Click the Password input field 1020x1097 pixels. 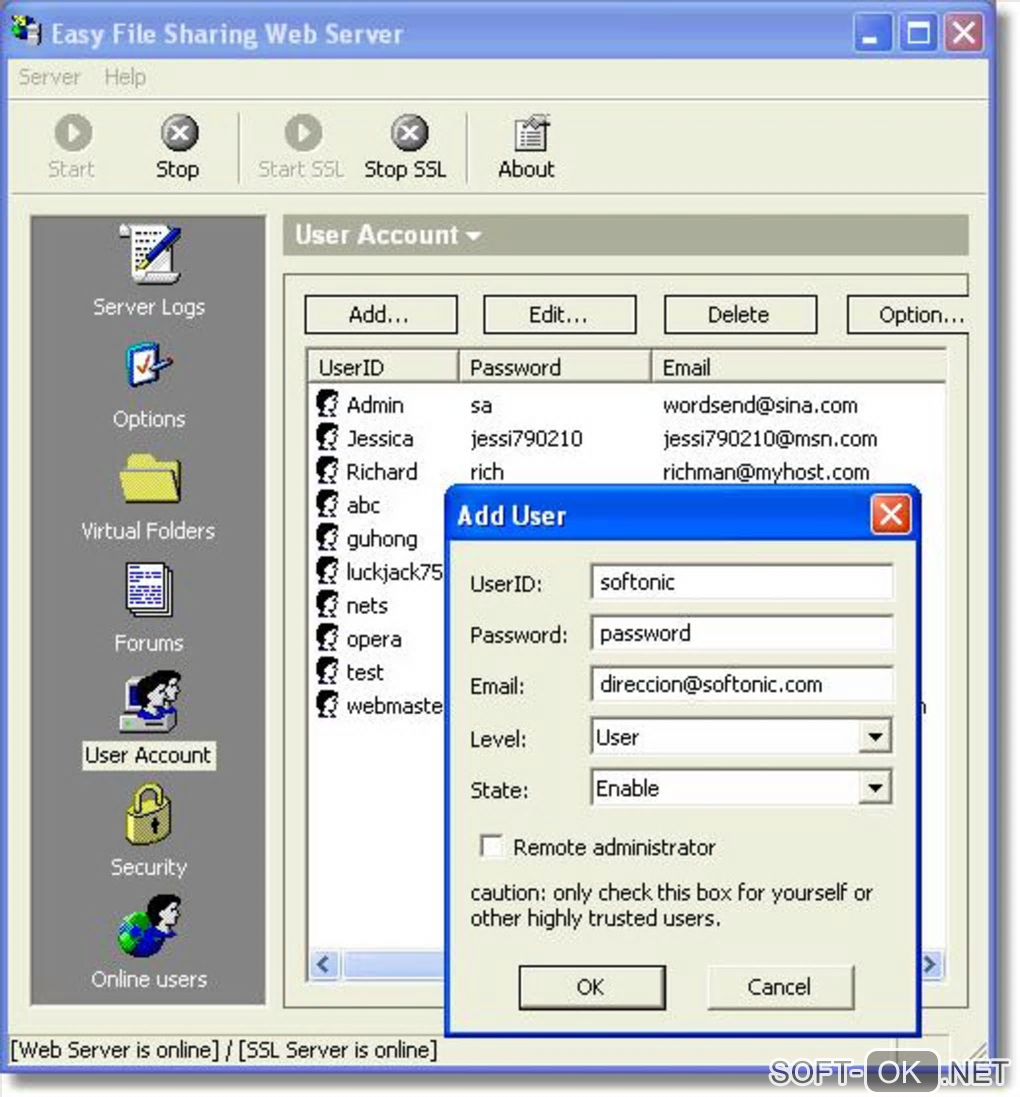click(742, 634)
